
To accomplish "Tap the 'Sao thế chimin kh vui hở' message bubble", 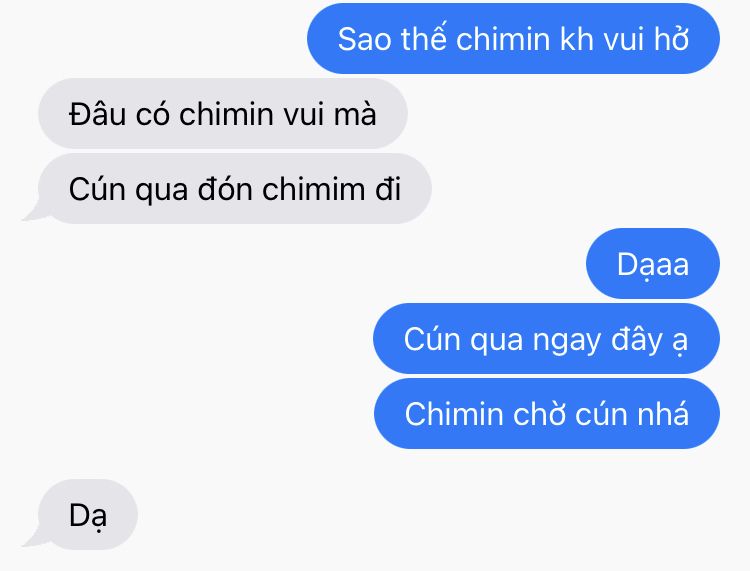I will 513,38.
